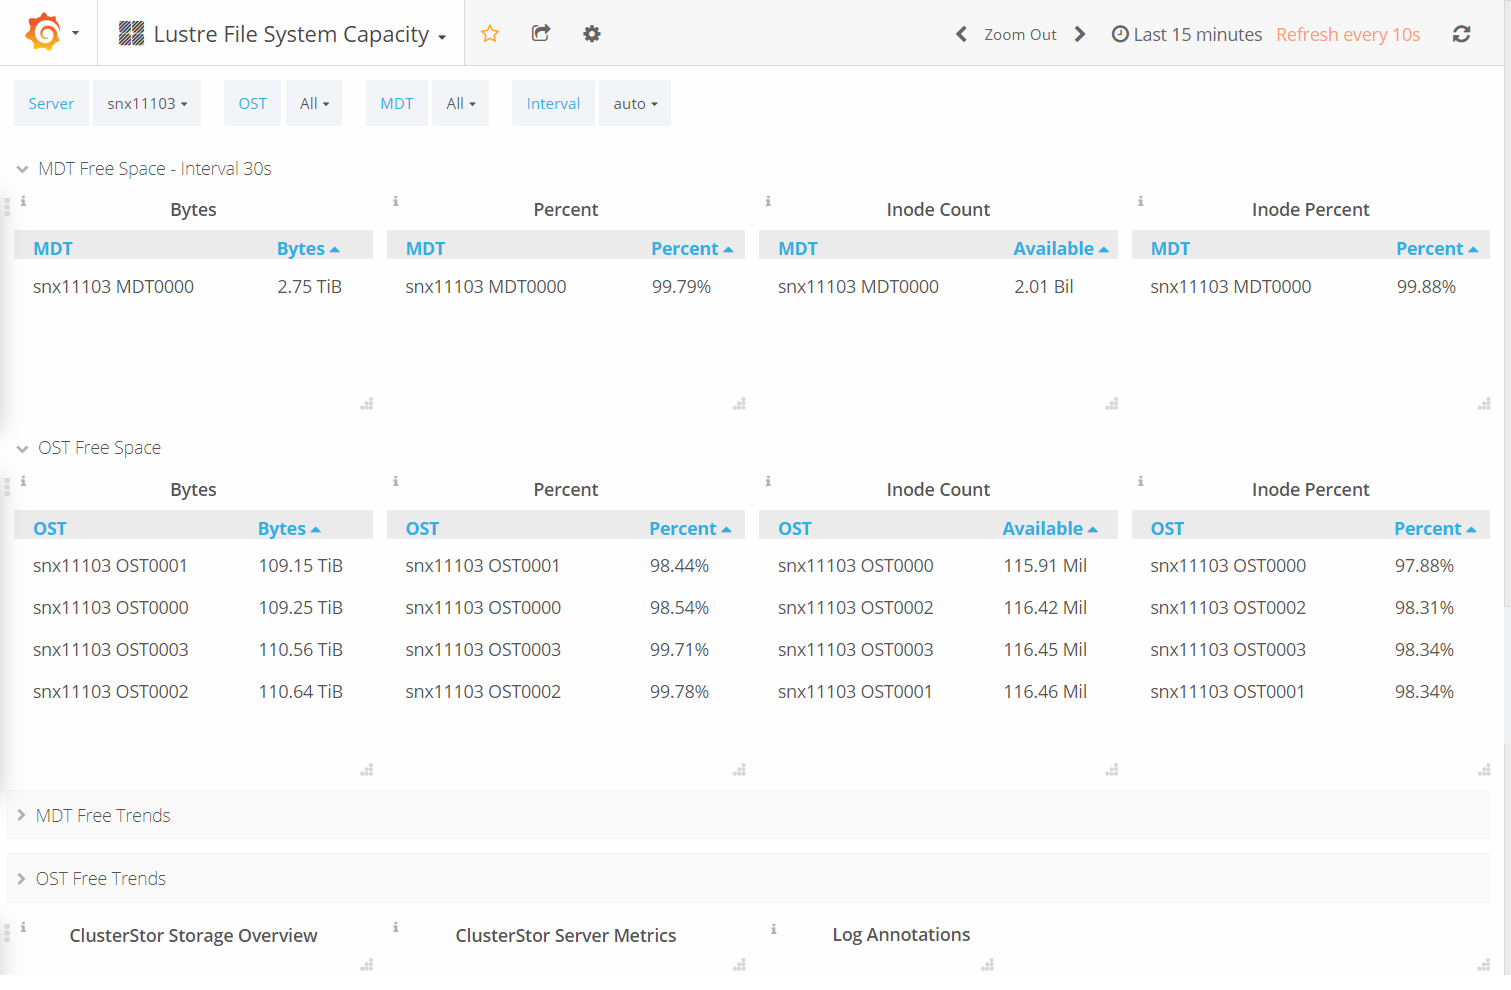Click the clock icon next to Last 15 minutes
The height and width of the screenshot is (990, 1511).
(1119, 33)
